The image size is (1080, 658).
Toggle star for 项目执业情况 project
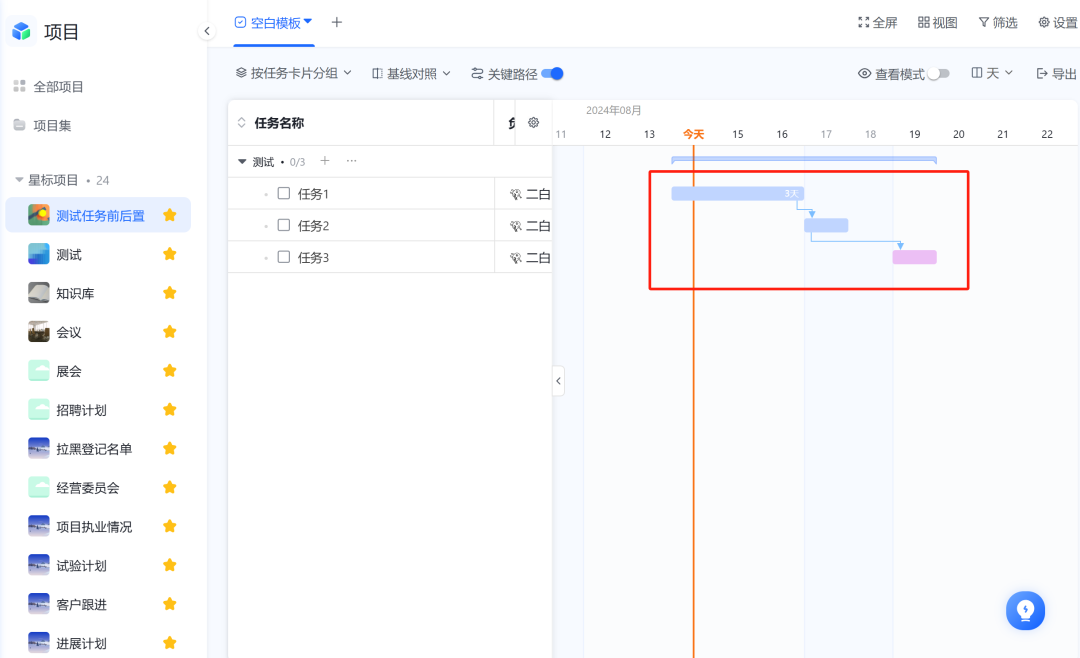click(x=169, y=527)
